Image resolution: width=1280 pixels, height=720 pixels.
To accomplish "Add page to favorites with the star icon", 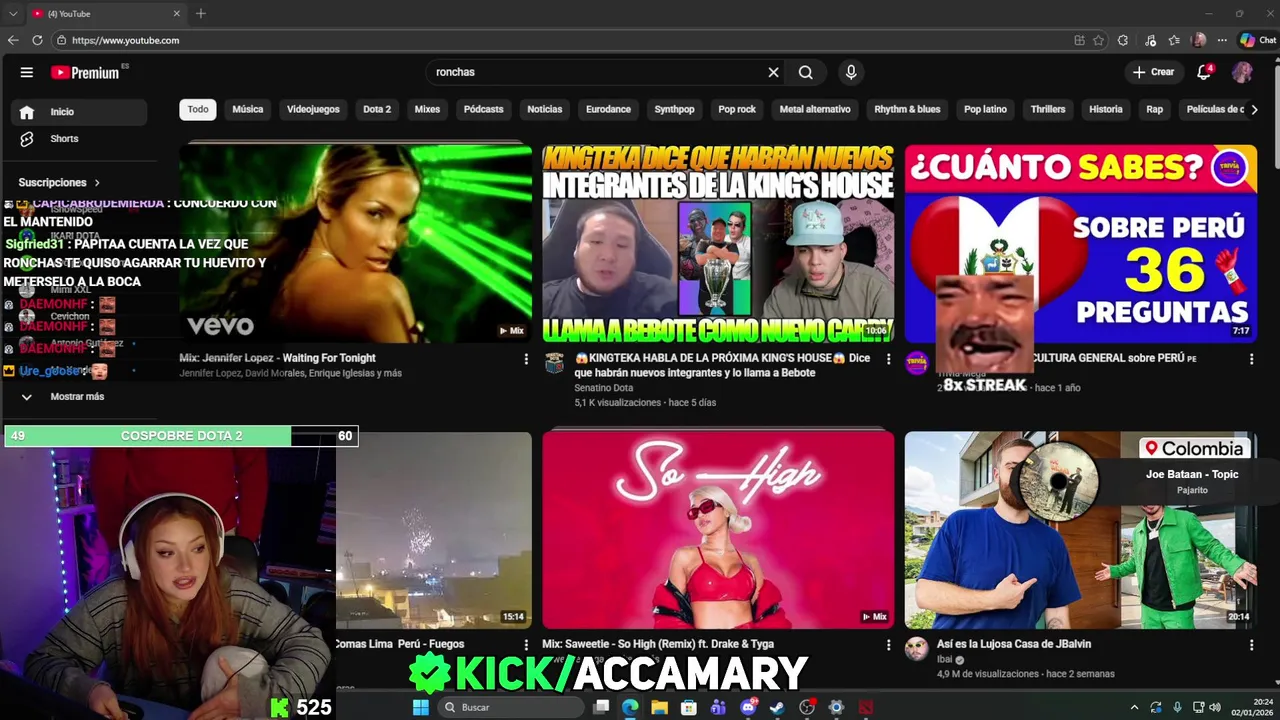I will [1099, 40].
